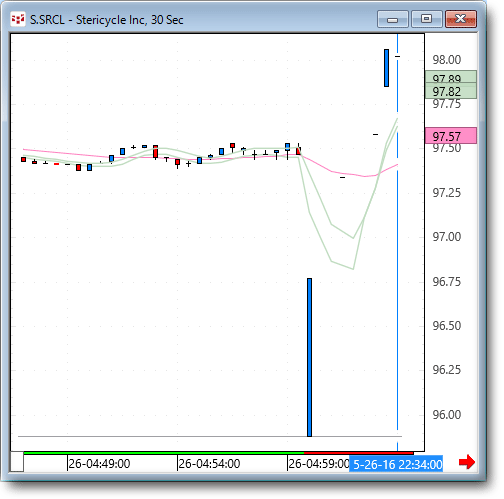Click the 96.25 price scale label
Viewport: 504px width, 499px height.
(447, 369)
